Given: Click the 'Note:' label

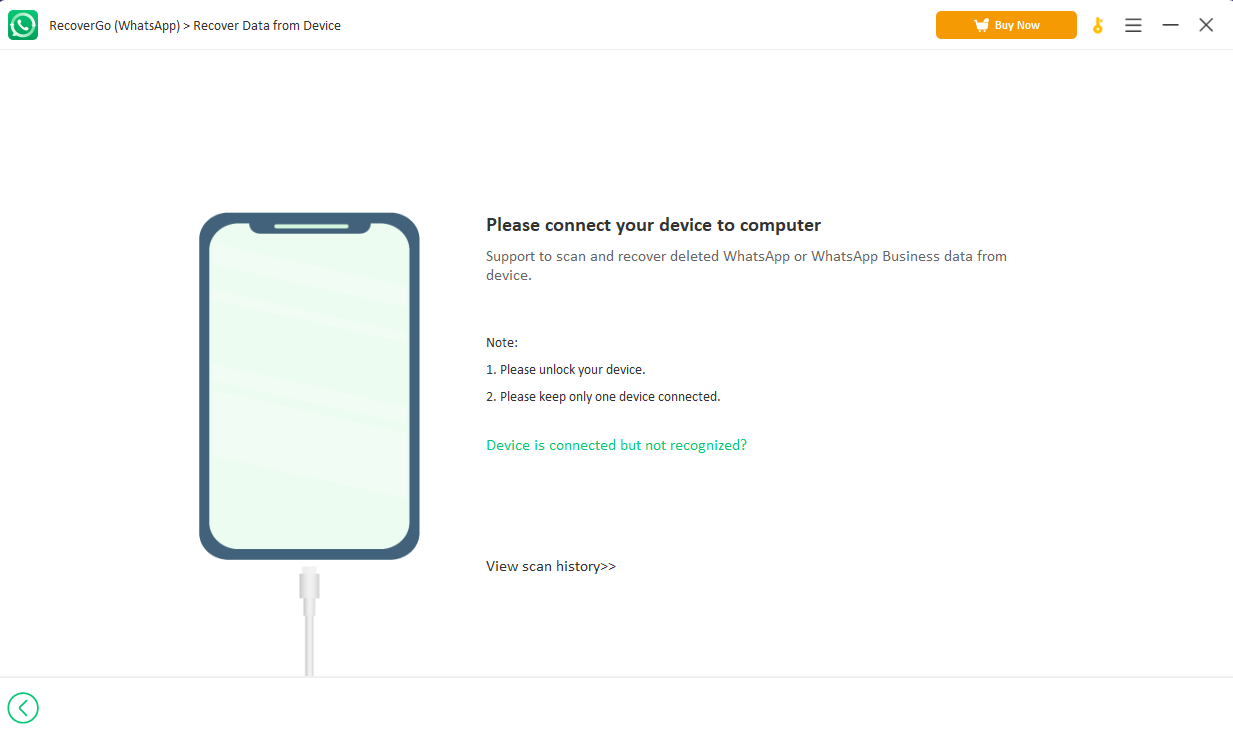Looking at the screenshot, I should [502, 342].
